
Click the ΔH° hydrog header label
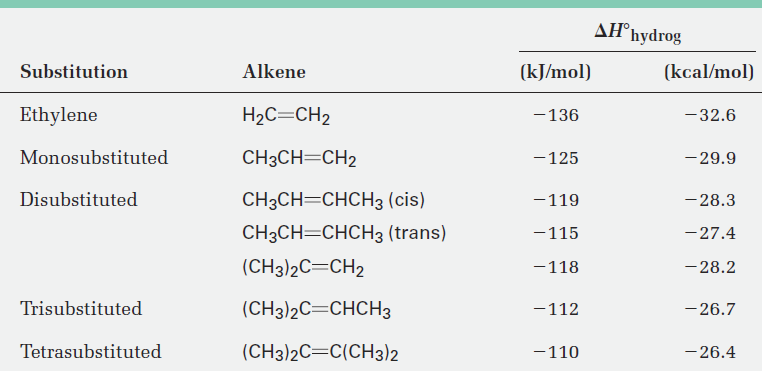638,34
